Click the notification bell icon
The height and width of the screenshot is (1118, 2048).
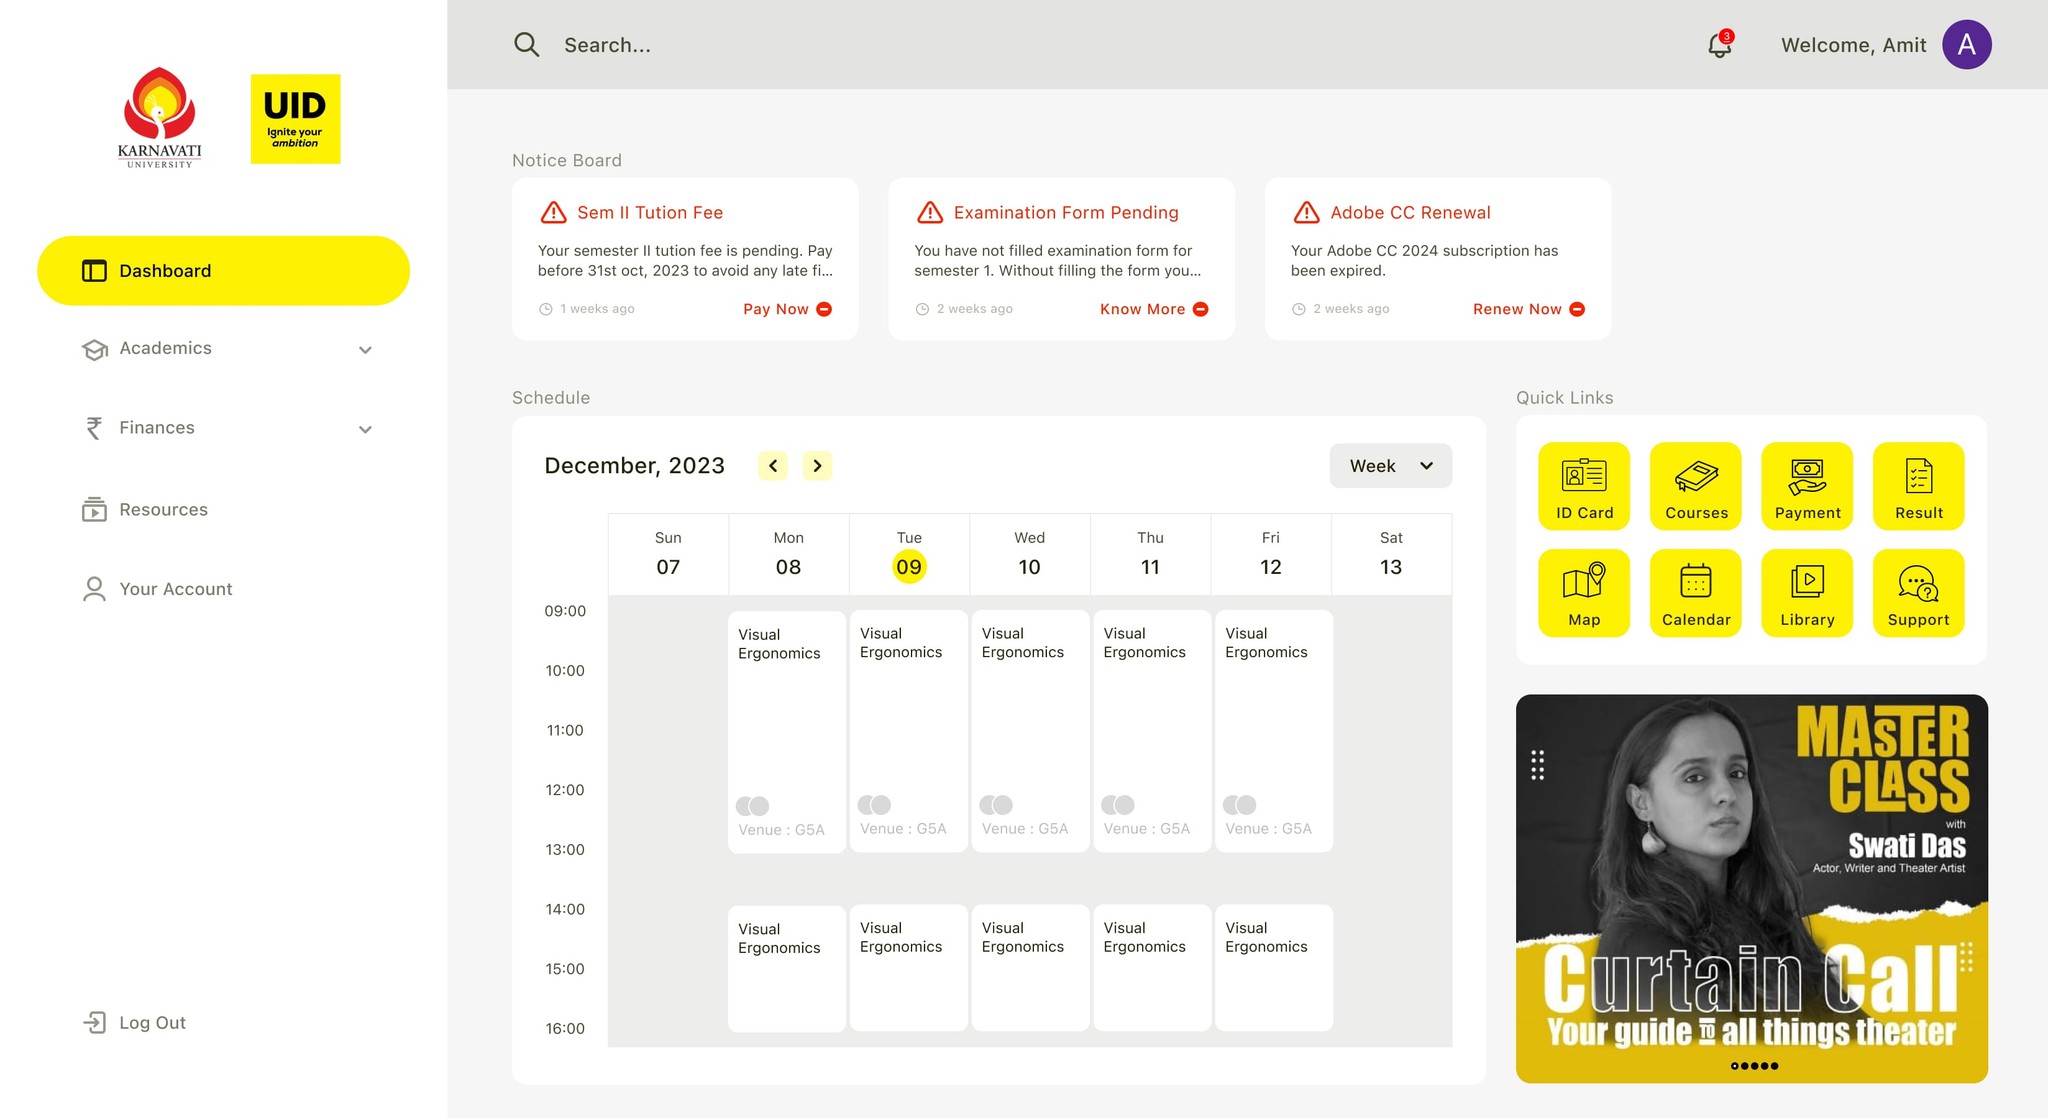(1719, 45)
